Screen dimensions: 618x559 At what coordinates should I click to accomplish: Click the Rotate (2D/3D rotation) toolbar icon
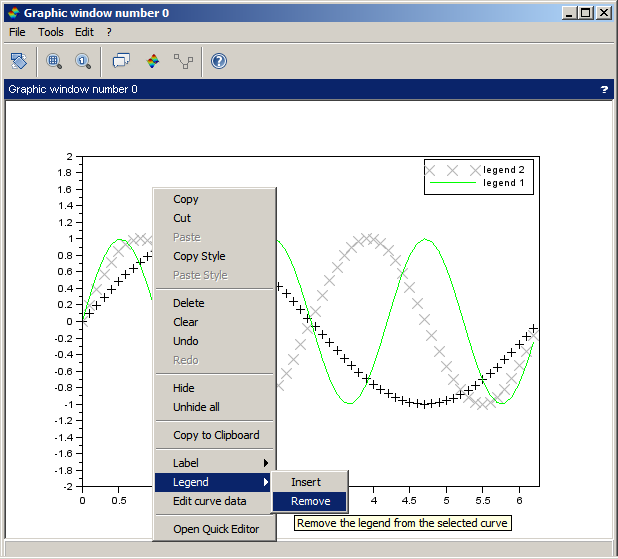click(x=19, y=61)
